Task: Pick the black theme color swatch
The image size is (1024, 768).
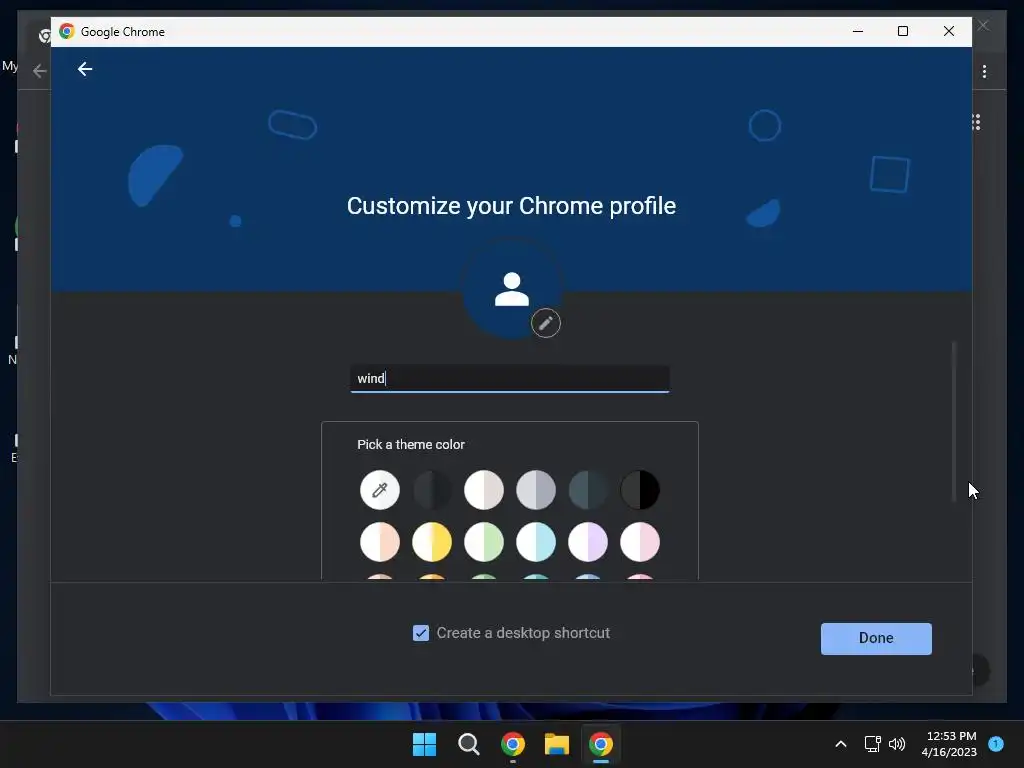Action: [x=640, y=490]
